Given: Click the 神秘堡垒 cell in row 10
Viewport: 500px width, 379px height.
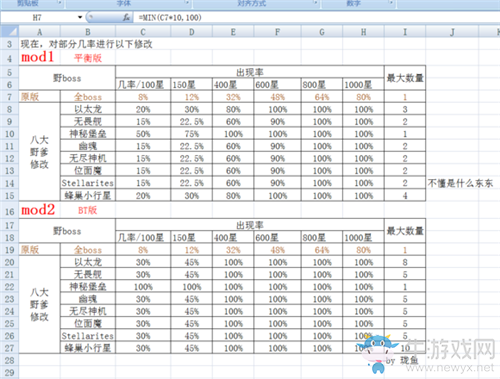Looking at the screenshot, I should coord(88,134).
